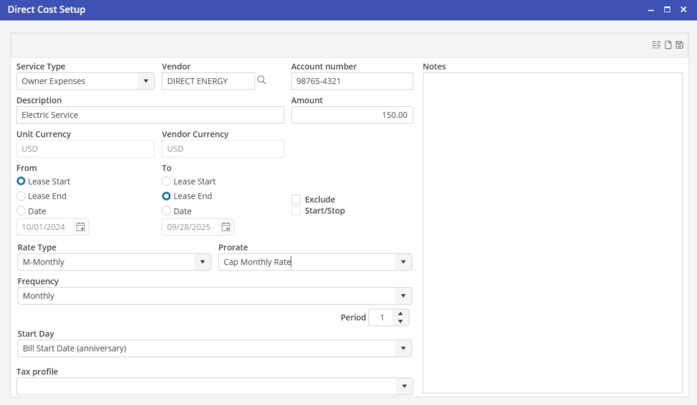Click inside the Notes text area

point(552,232)
